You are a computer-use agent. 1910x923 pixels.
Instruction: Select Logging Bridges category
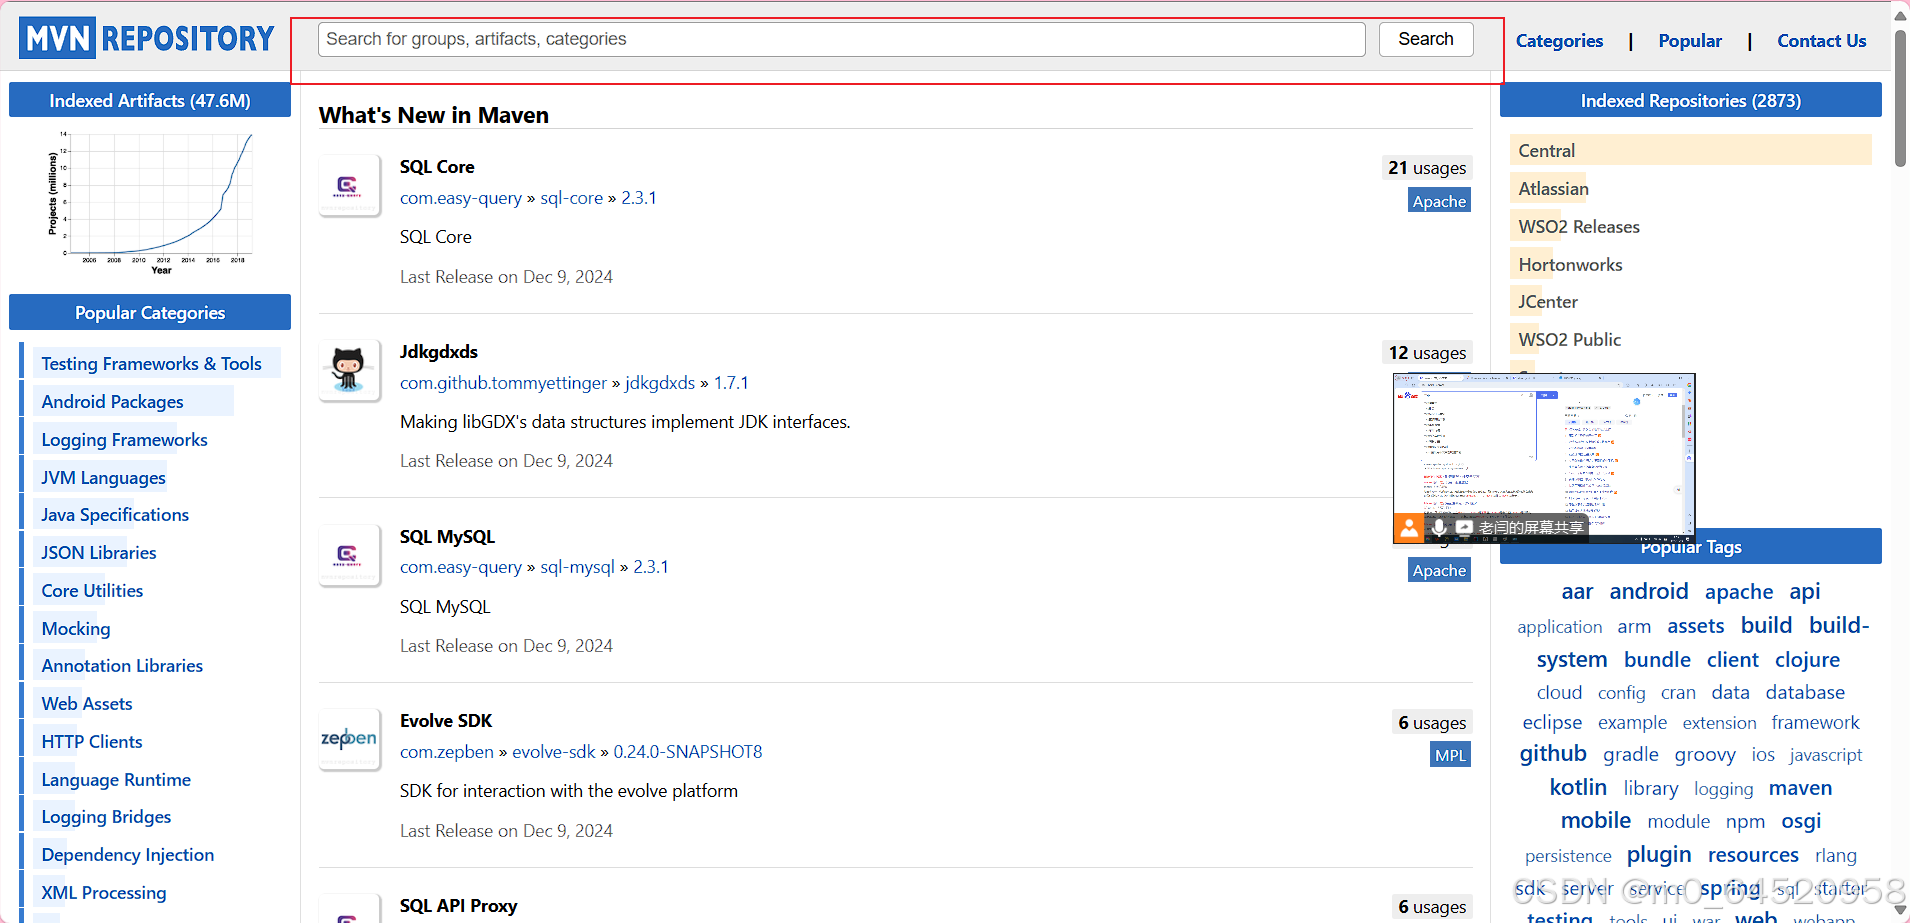[106, 817]
